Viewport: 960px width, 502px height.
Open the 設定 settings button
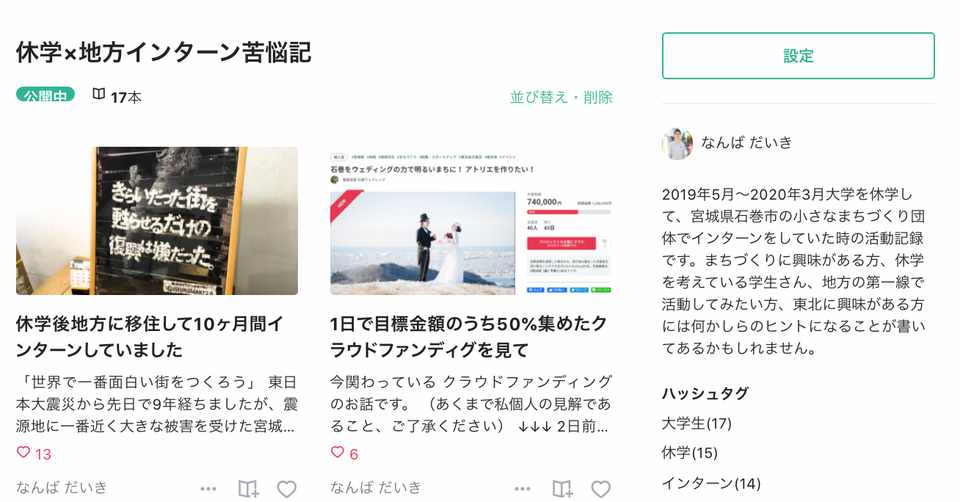coord(798,56)
